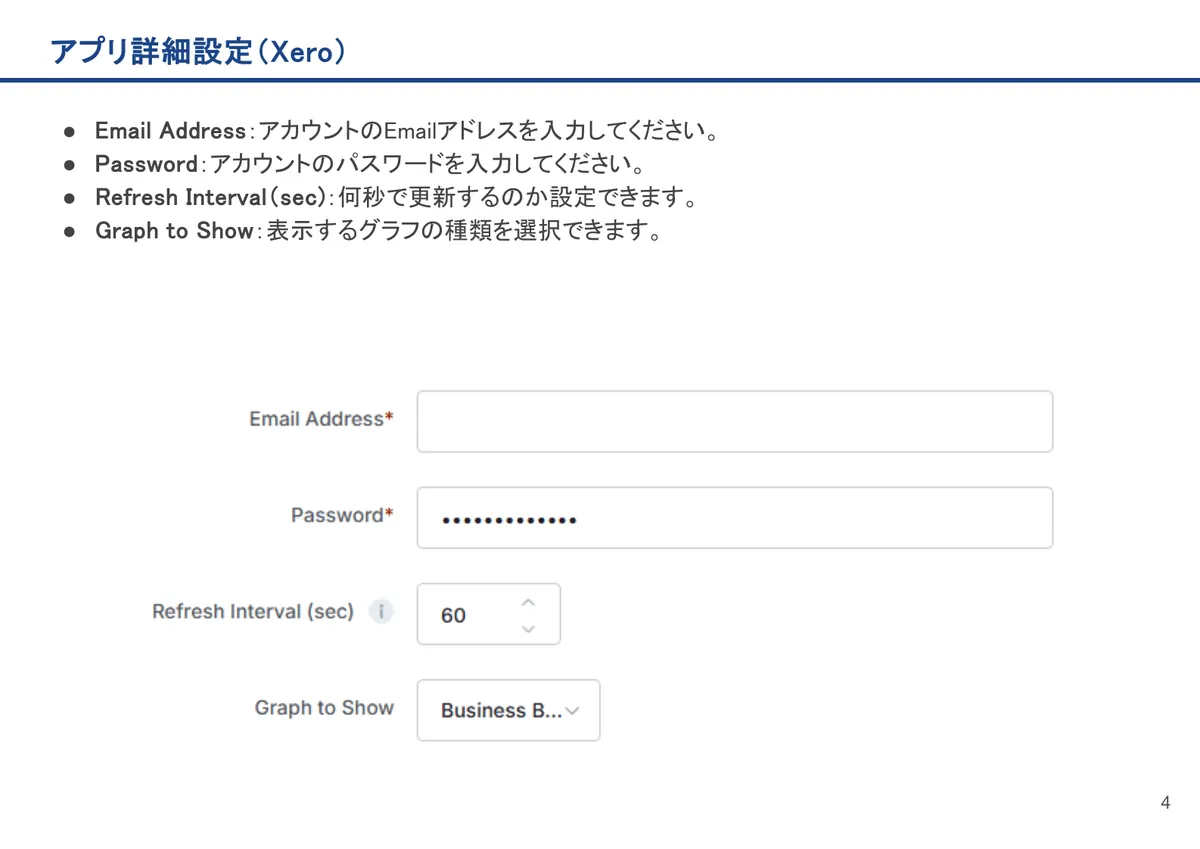Focus the Email Address input field

735,421
